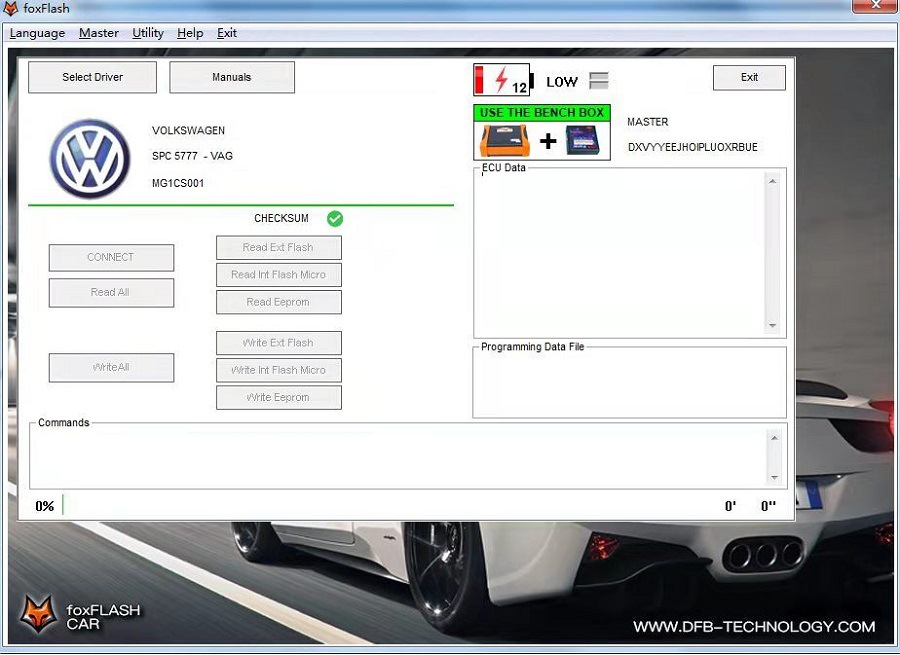Click the VOLKSWAGEN brand label
Screen dimensions: 900x655
[x=188, y=131]
